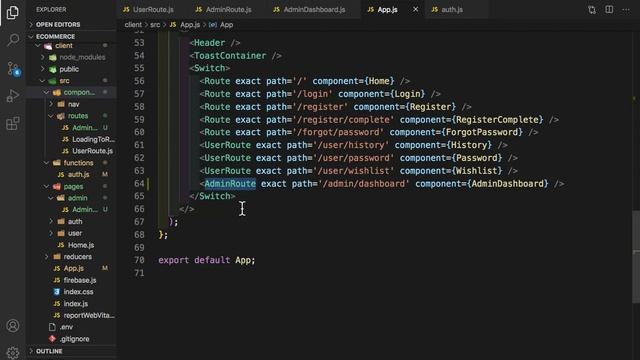This screenshot has width=640, height=360.
Task: Switch to the AdminRoute.js tab
Action: point(223,9)
